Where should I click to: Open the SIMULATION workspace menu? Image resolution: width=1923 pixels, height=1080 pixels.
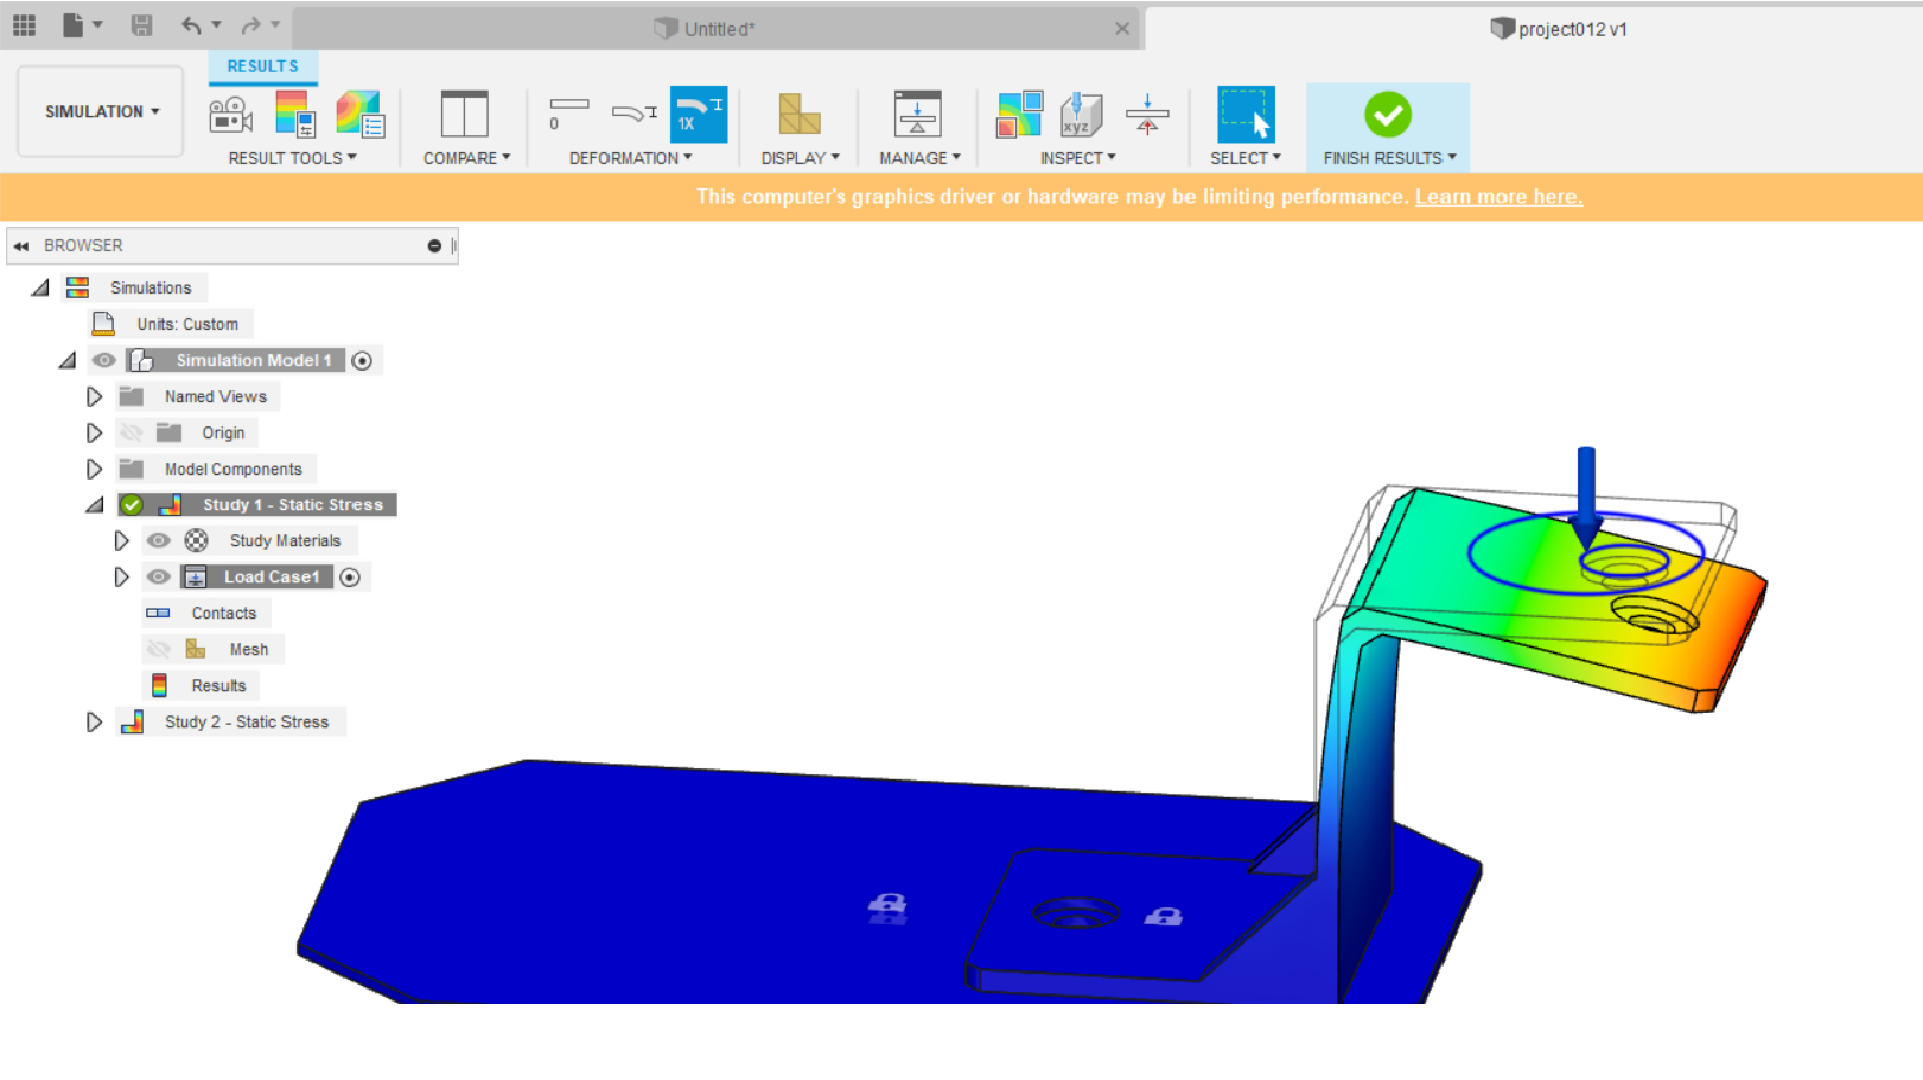pyautogui.click(x=98, y=111)
